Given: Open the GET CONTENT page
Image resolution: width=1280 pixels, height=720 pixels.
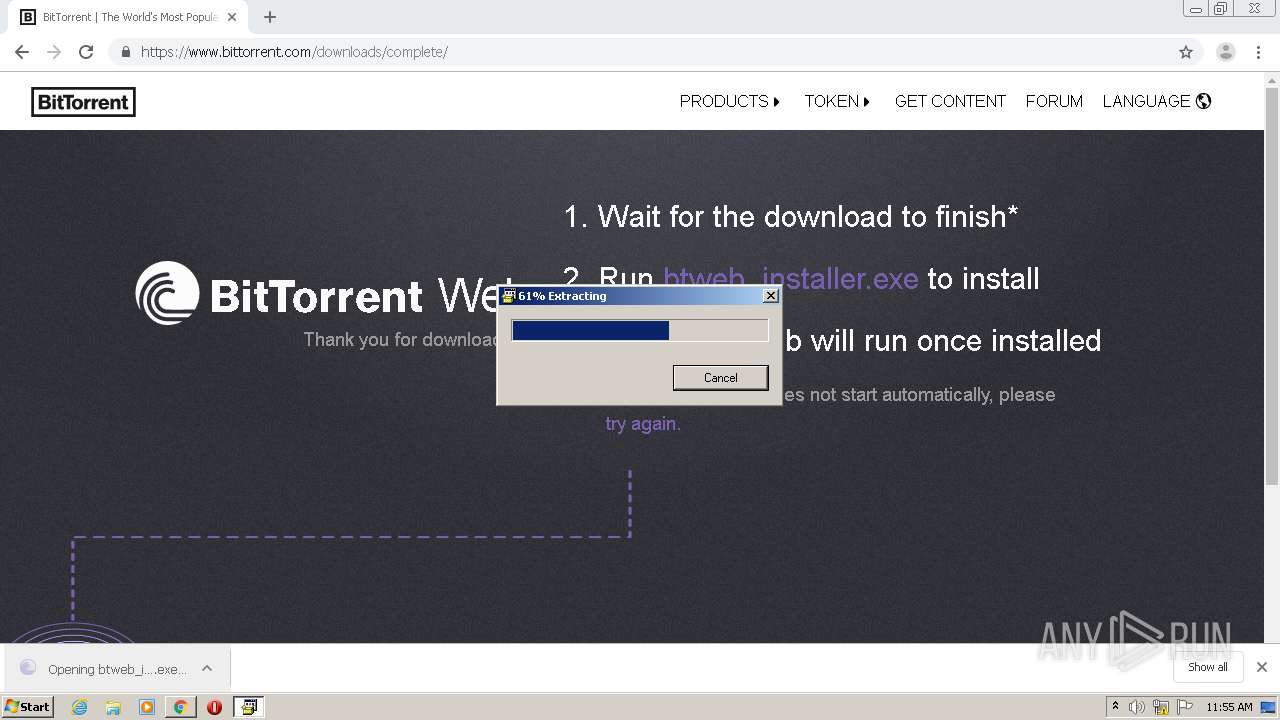Looking at the screenshot, I should tap(950, 101).
